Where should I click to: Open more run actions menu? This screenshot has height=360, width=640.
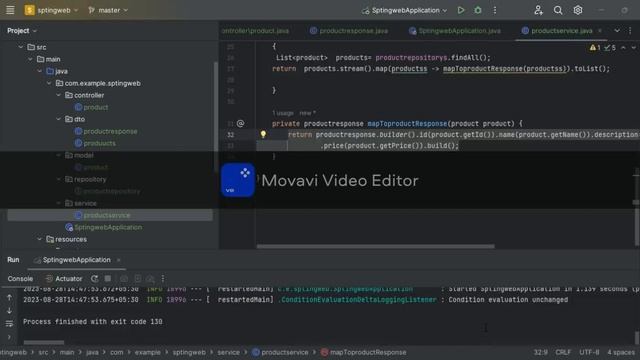pyautogui.click(x=495, y=10)
